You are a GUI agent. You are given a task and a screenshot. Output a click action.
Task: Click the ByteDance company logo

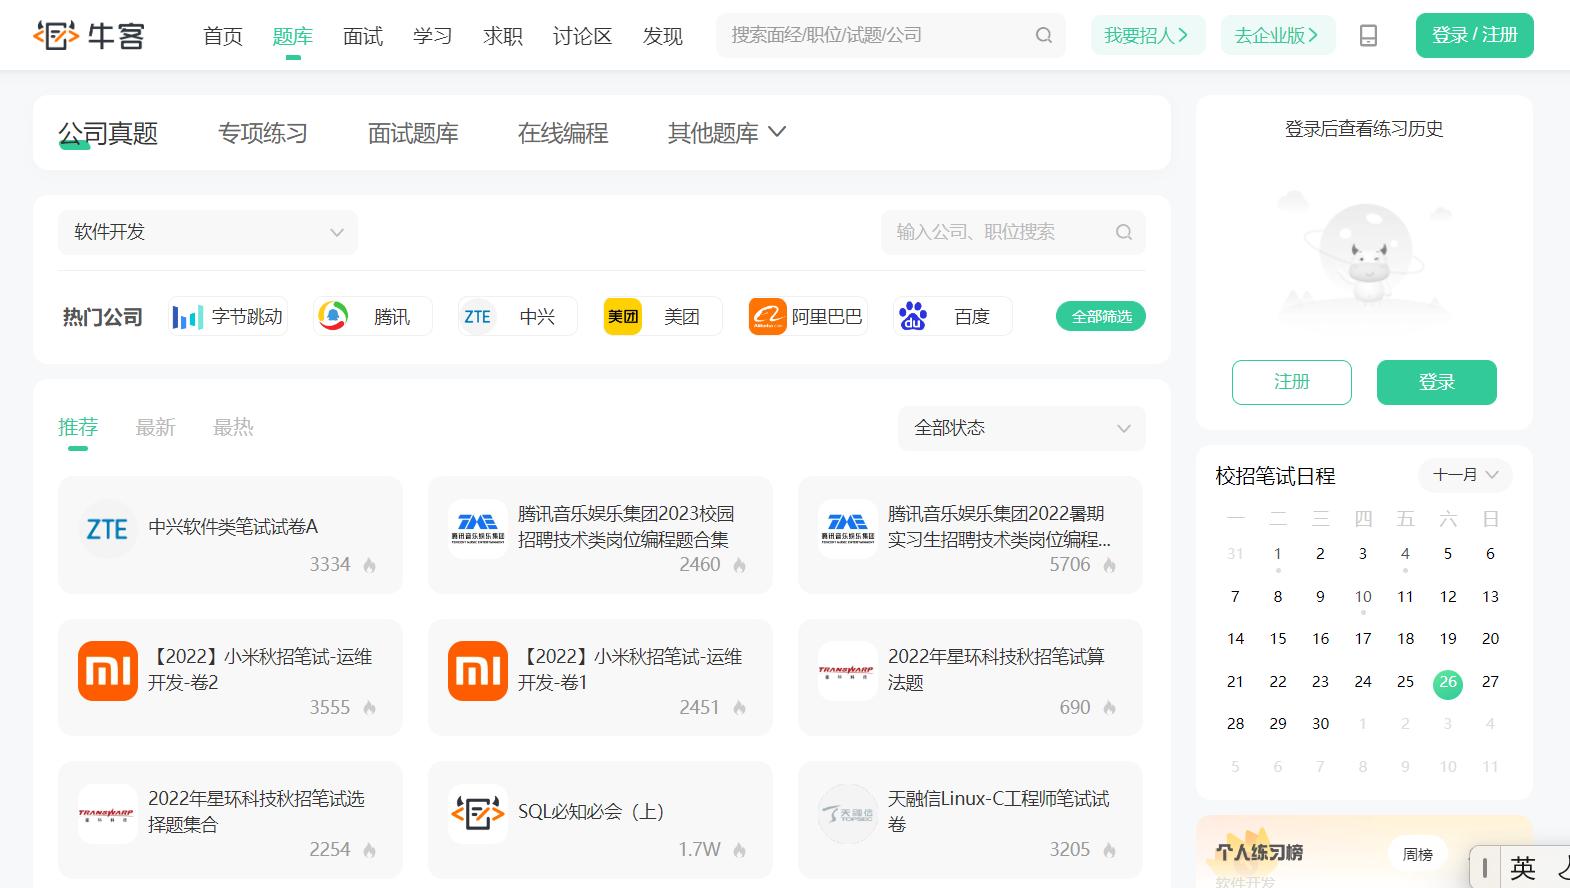point(187,317)
